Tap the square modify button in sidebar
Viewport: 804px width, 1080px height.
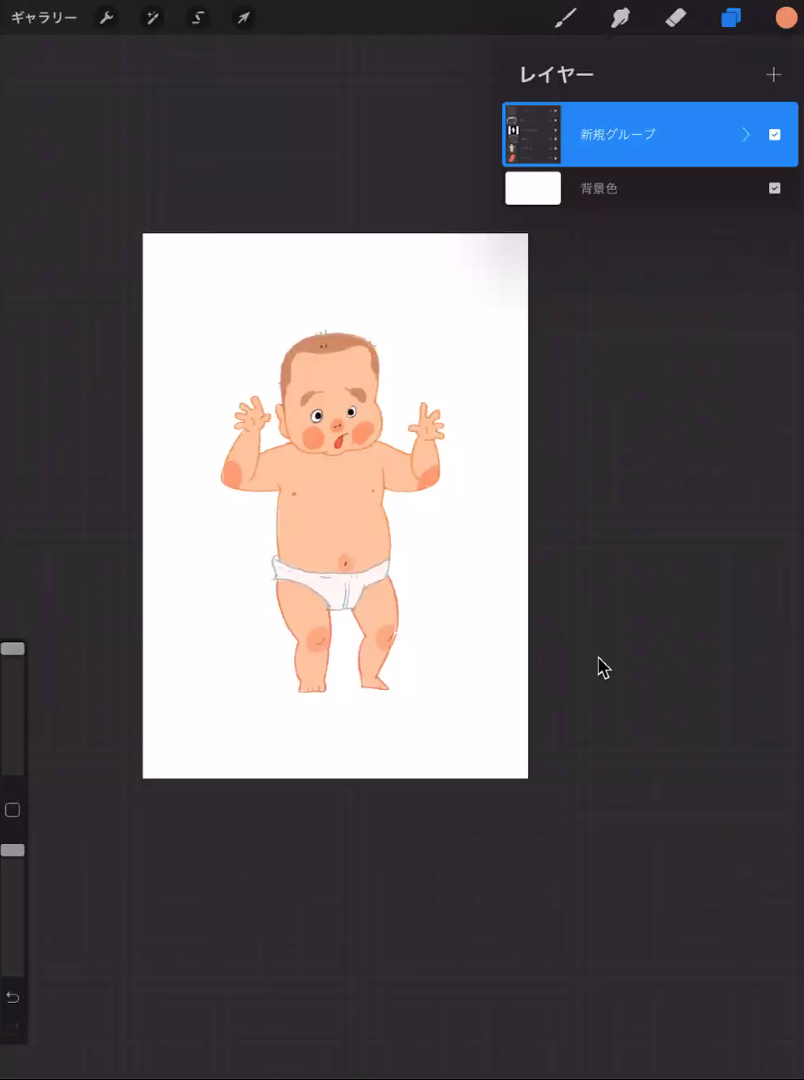13,810
